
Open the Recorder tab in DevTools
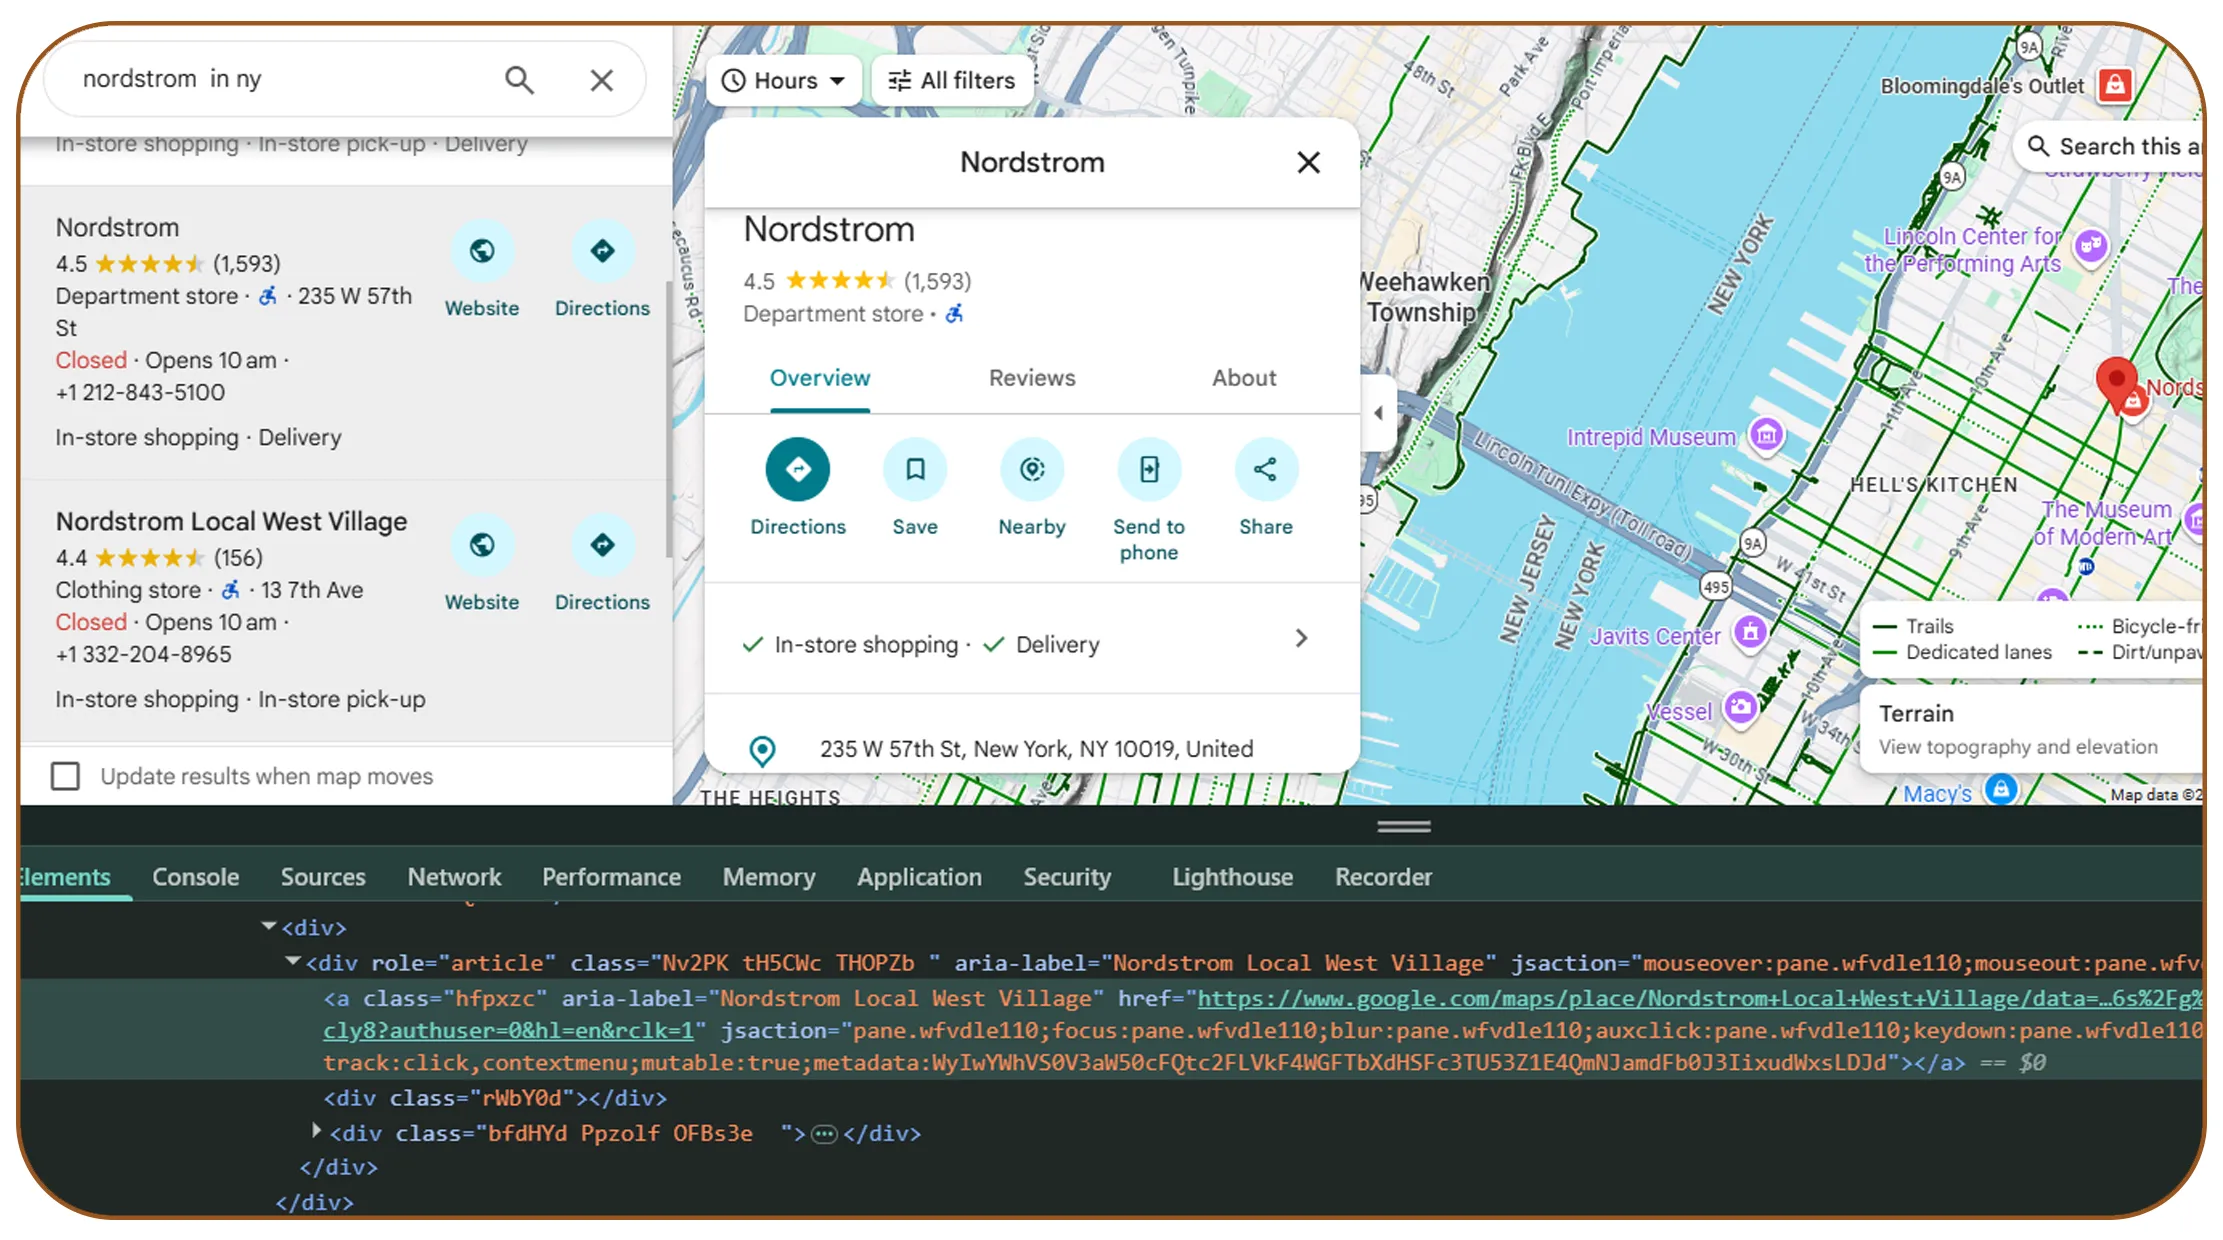(1384, 877)
